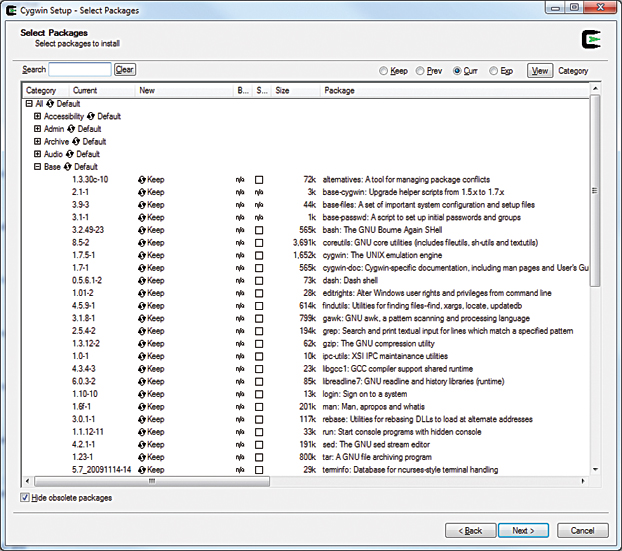Click the Size column header
Screen dimensions: 622x551
[296, 90]
